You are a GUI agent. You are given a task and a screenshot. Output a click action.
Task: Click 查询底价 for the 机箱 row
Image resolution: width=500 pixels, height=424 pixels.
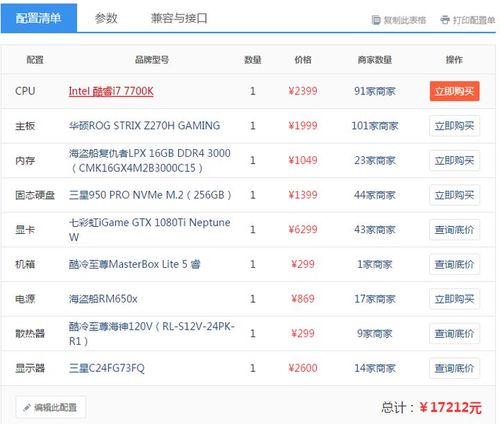454,264
